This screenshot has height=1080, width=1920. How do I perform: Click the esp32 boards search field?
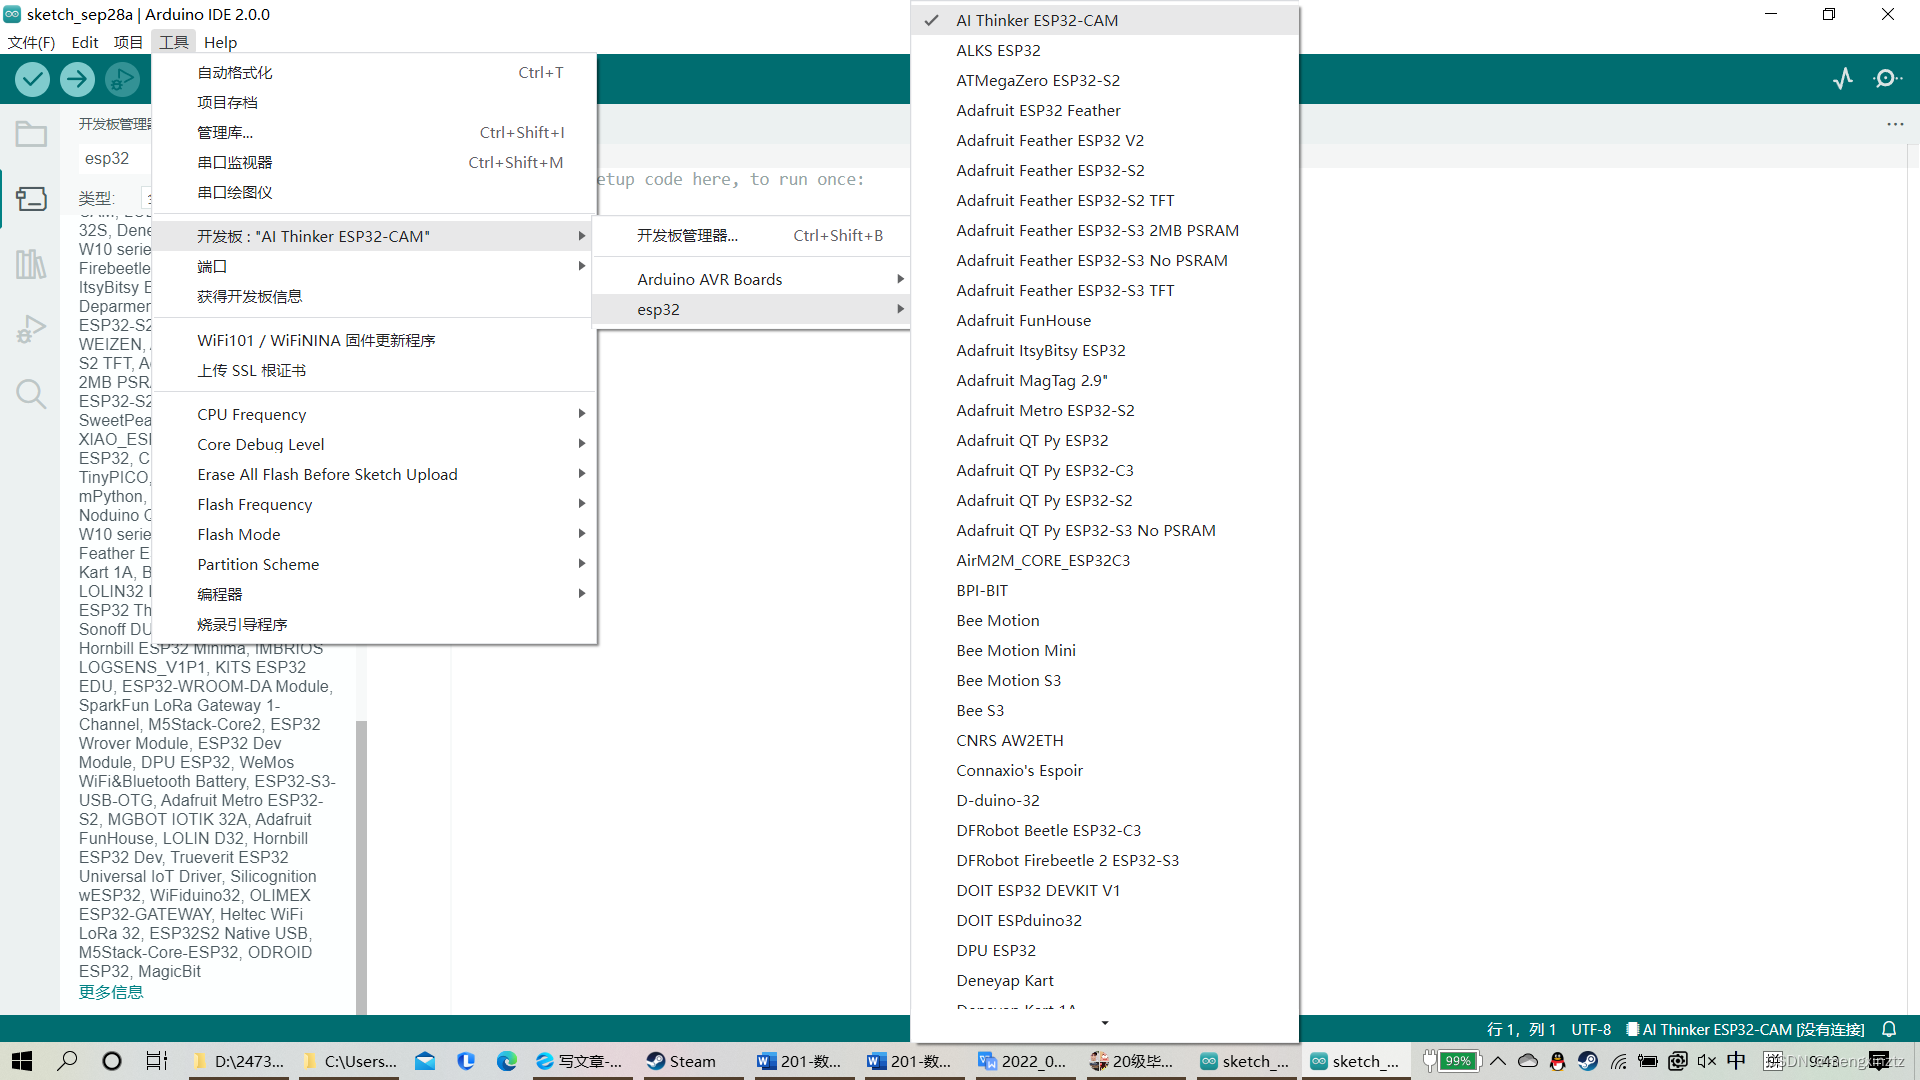114,158
